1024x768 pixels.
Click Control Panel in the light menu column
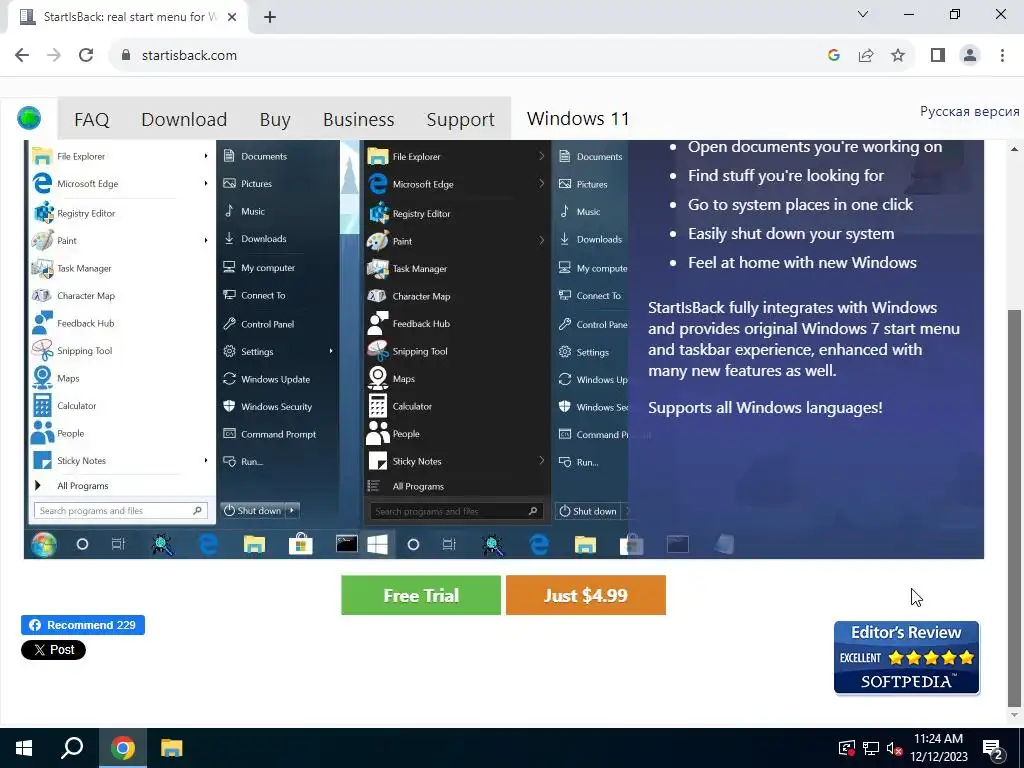259,324
